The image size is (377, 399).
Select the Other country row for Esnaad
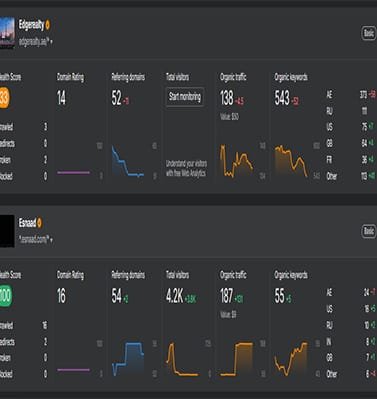click(351, 374)
